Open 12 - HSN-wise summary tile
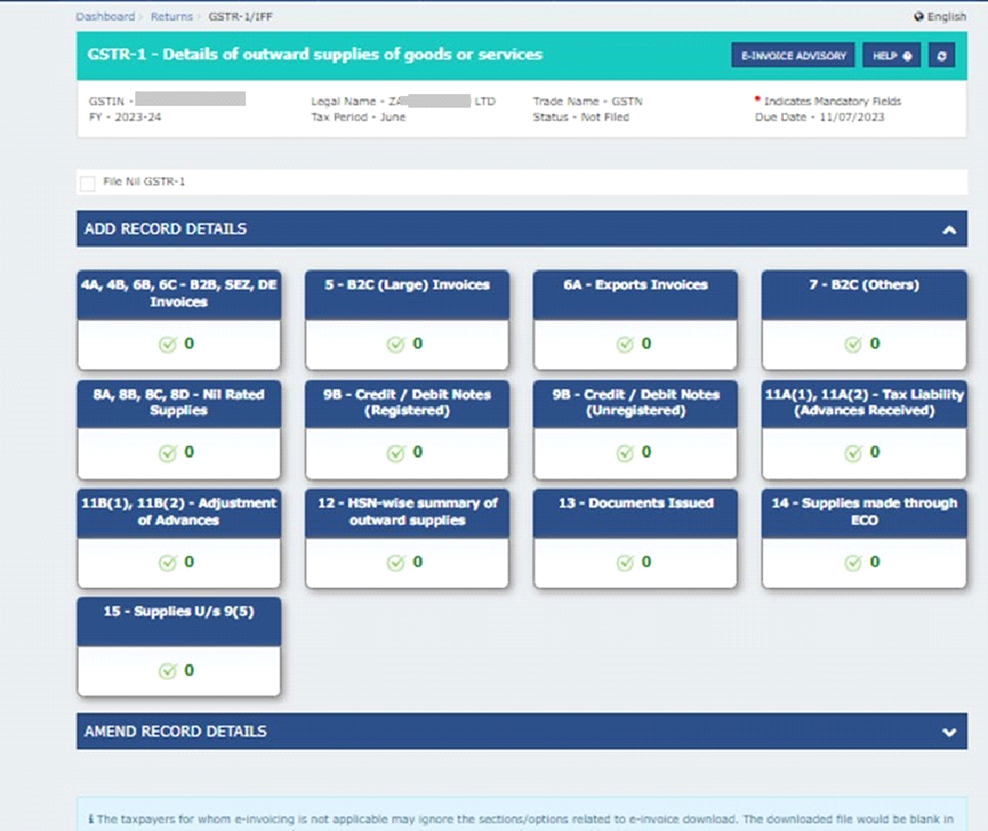Screen dimensions: 988x831 point(407,512)
